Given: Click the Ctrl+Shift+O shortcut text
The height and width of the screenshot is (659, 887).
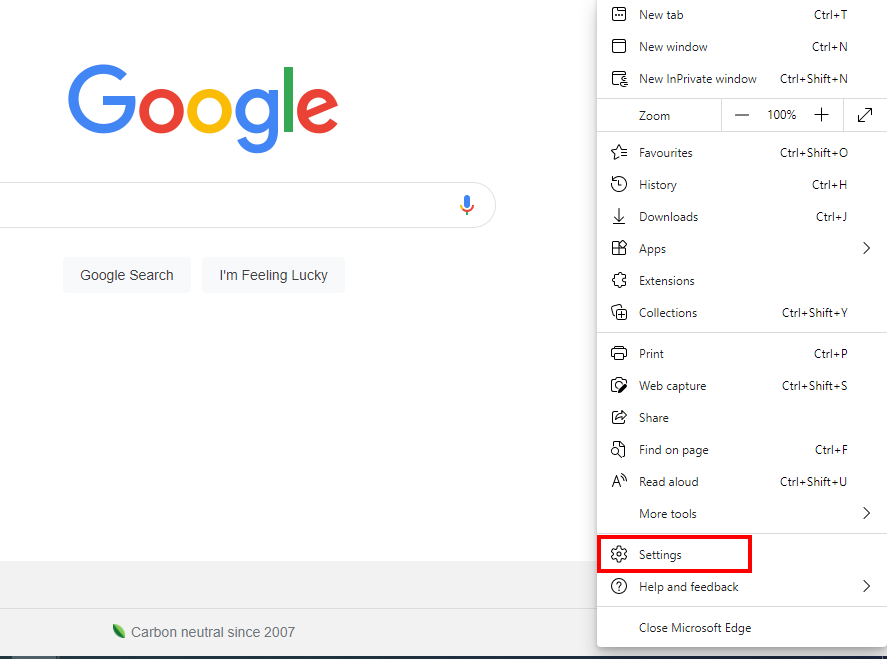Looking at the screenshot, I should 813,153.
